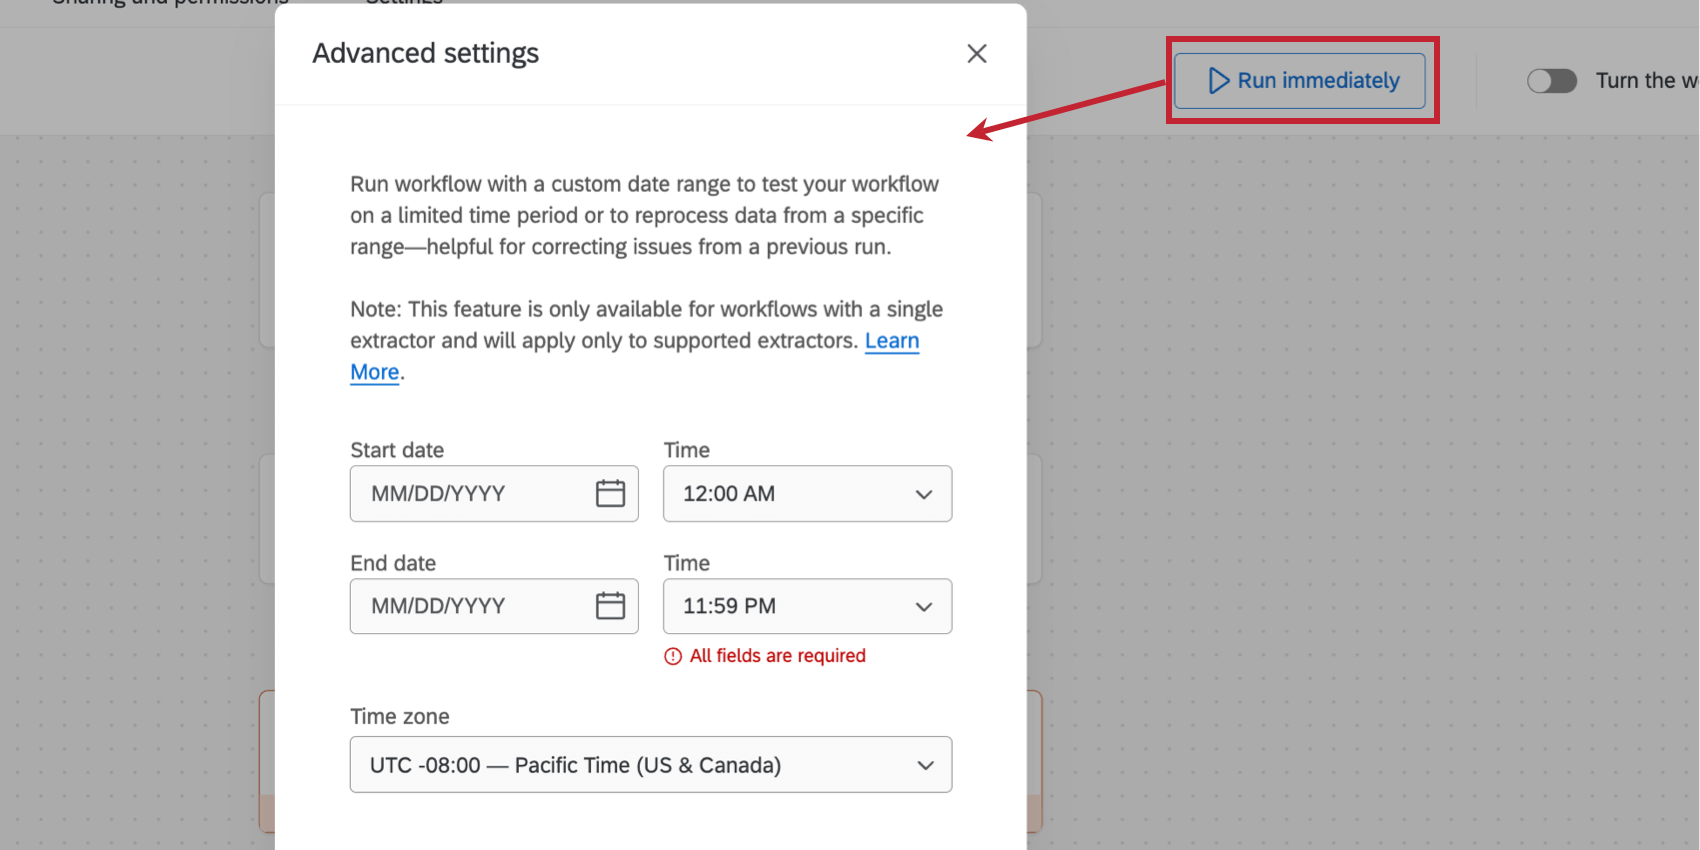Click the chevron arrow in the 11:59 PM box

(924, 607)
